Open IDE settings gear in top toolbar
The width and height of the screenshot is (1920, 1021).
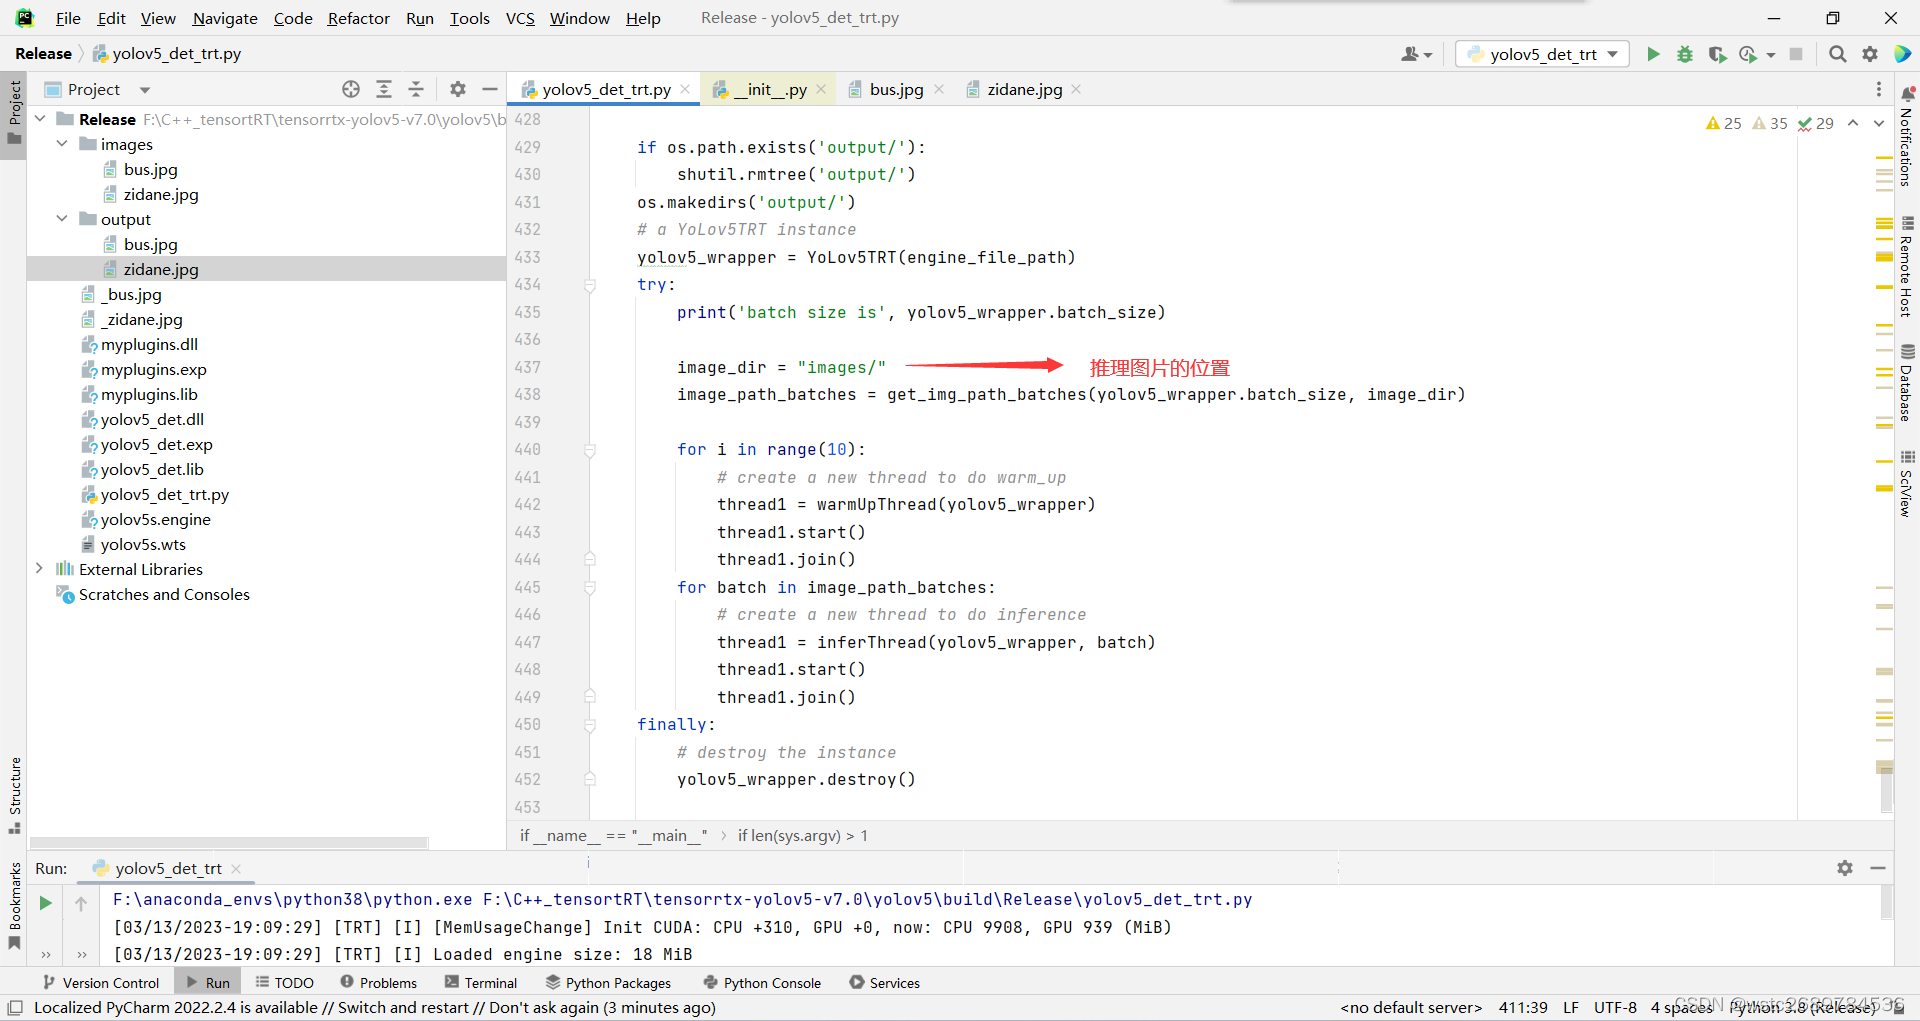coord(1870,54)
